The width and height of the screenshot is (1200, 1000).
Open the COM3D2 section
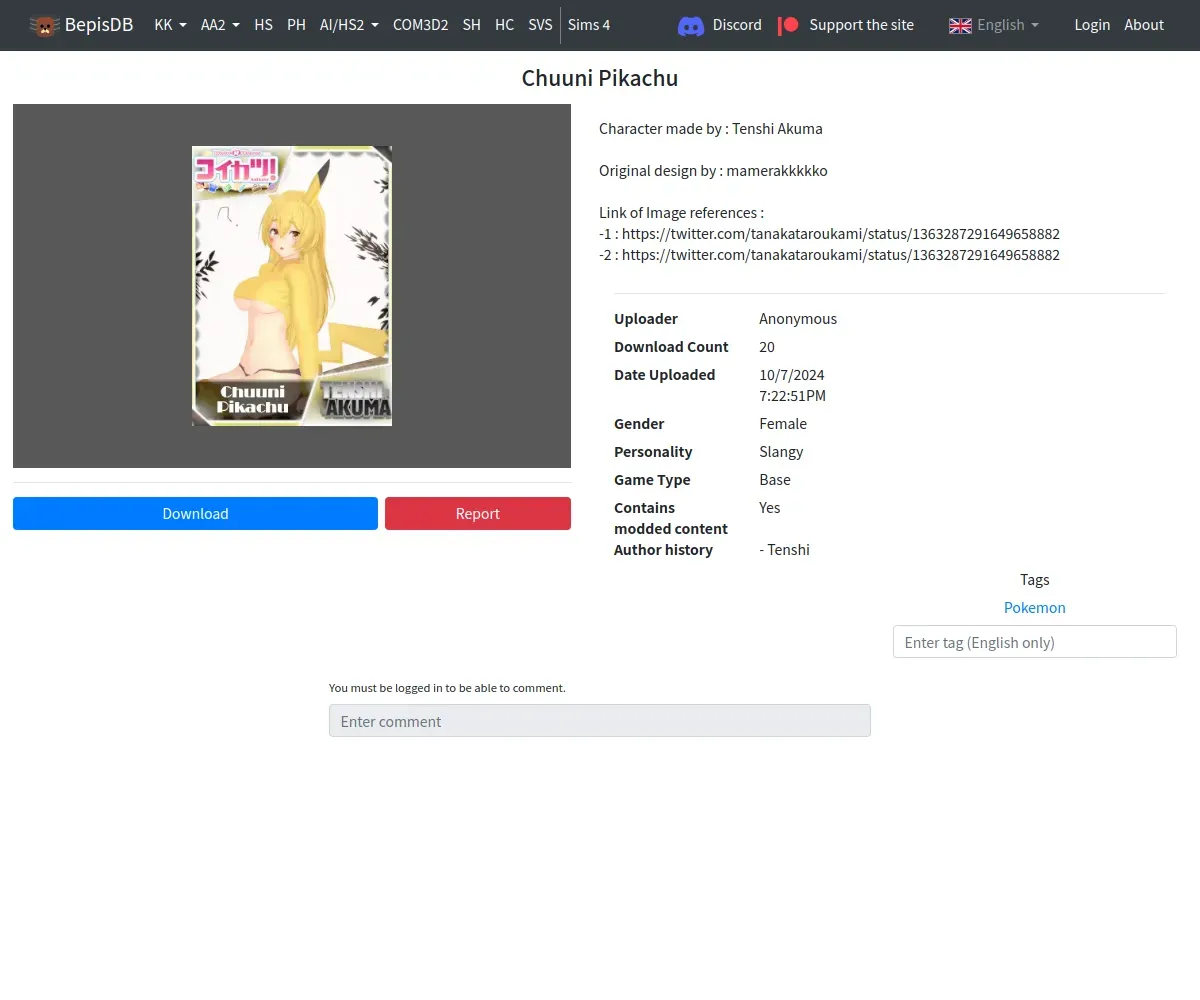420,25
